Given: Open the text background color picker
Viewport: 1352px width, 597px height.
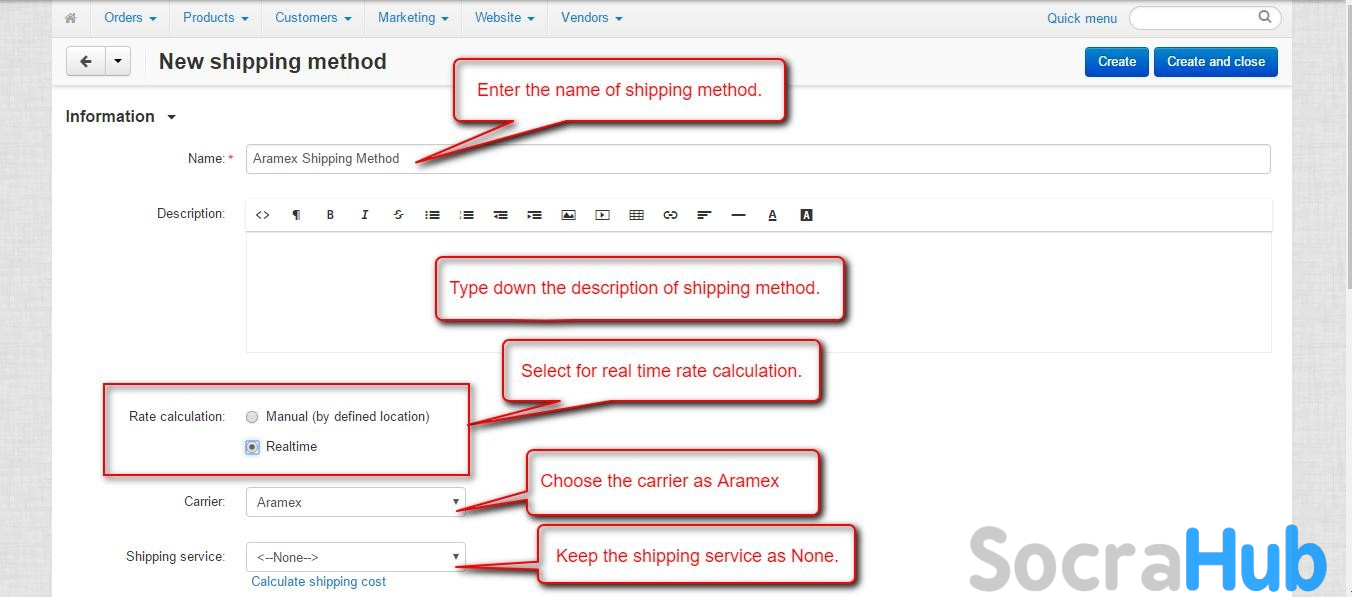Looking at the screenshot, I should (x=806, y=215).
